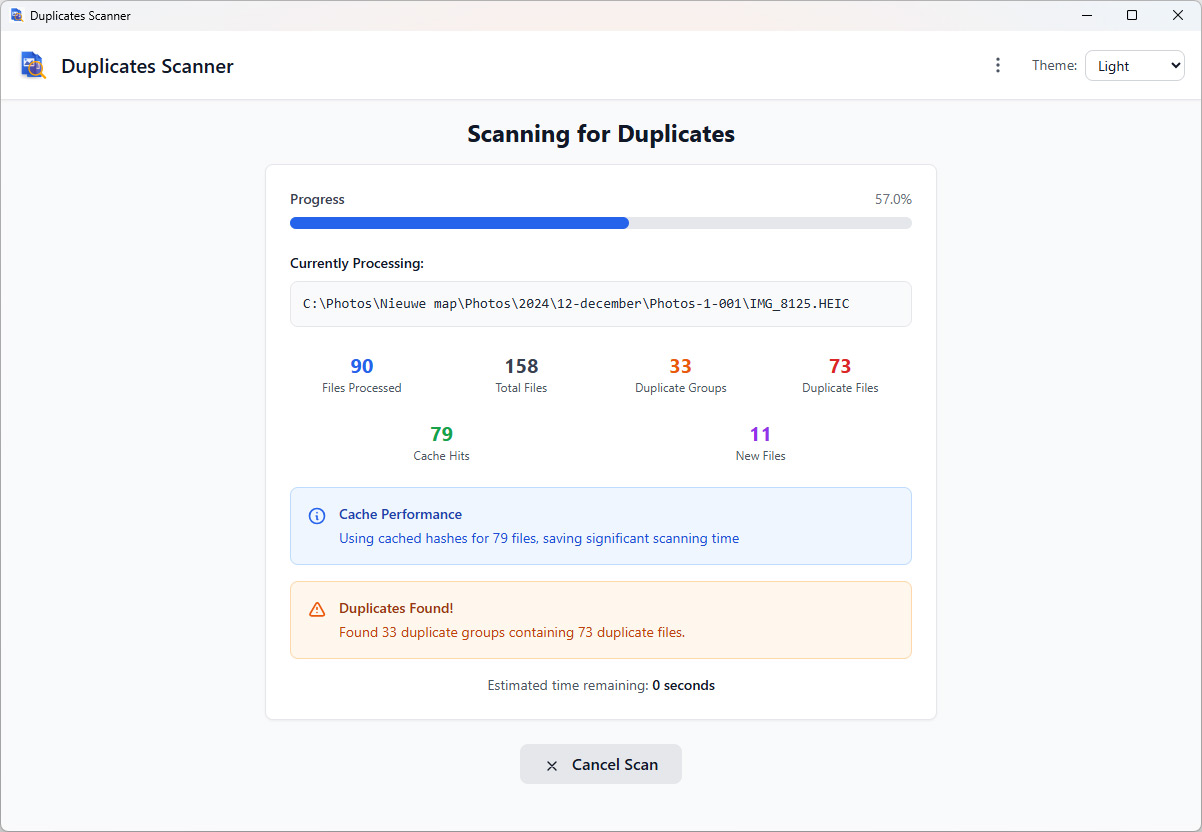This screenshot has width=1202, height=832.
Task: Close the Duplicates Scanner window
Action: click(x=1178, y=15)
